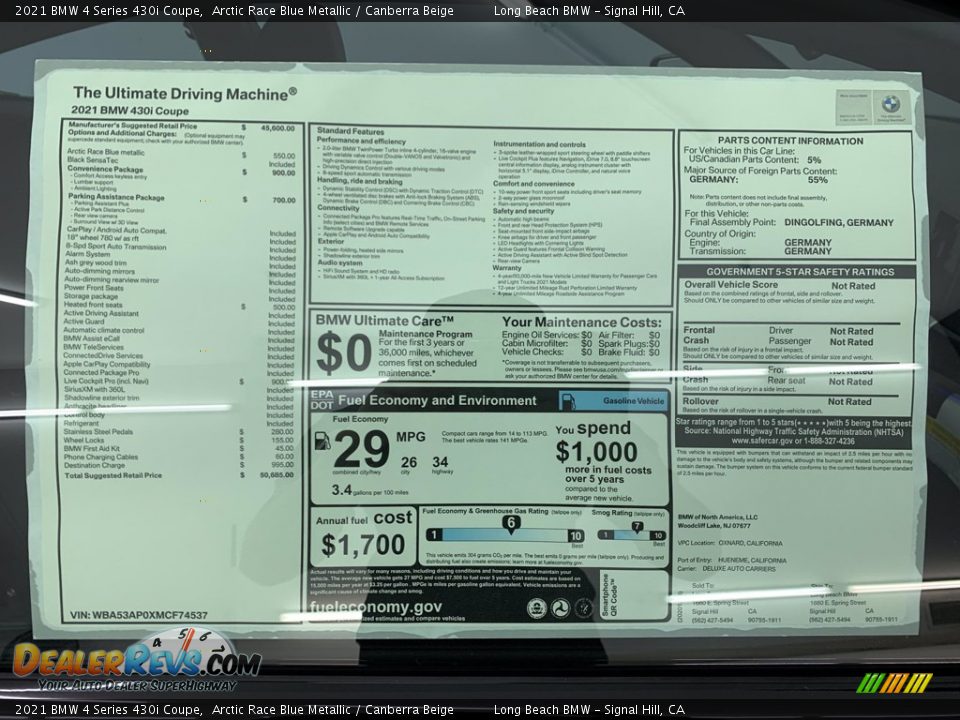
Task: Select "Apple CarPlay Compatibility" line
Action: pos(107,364)
